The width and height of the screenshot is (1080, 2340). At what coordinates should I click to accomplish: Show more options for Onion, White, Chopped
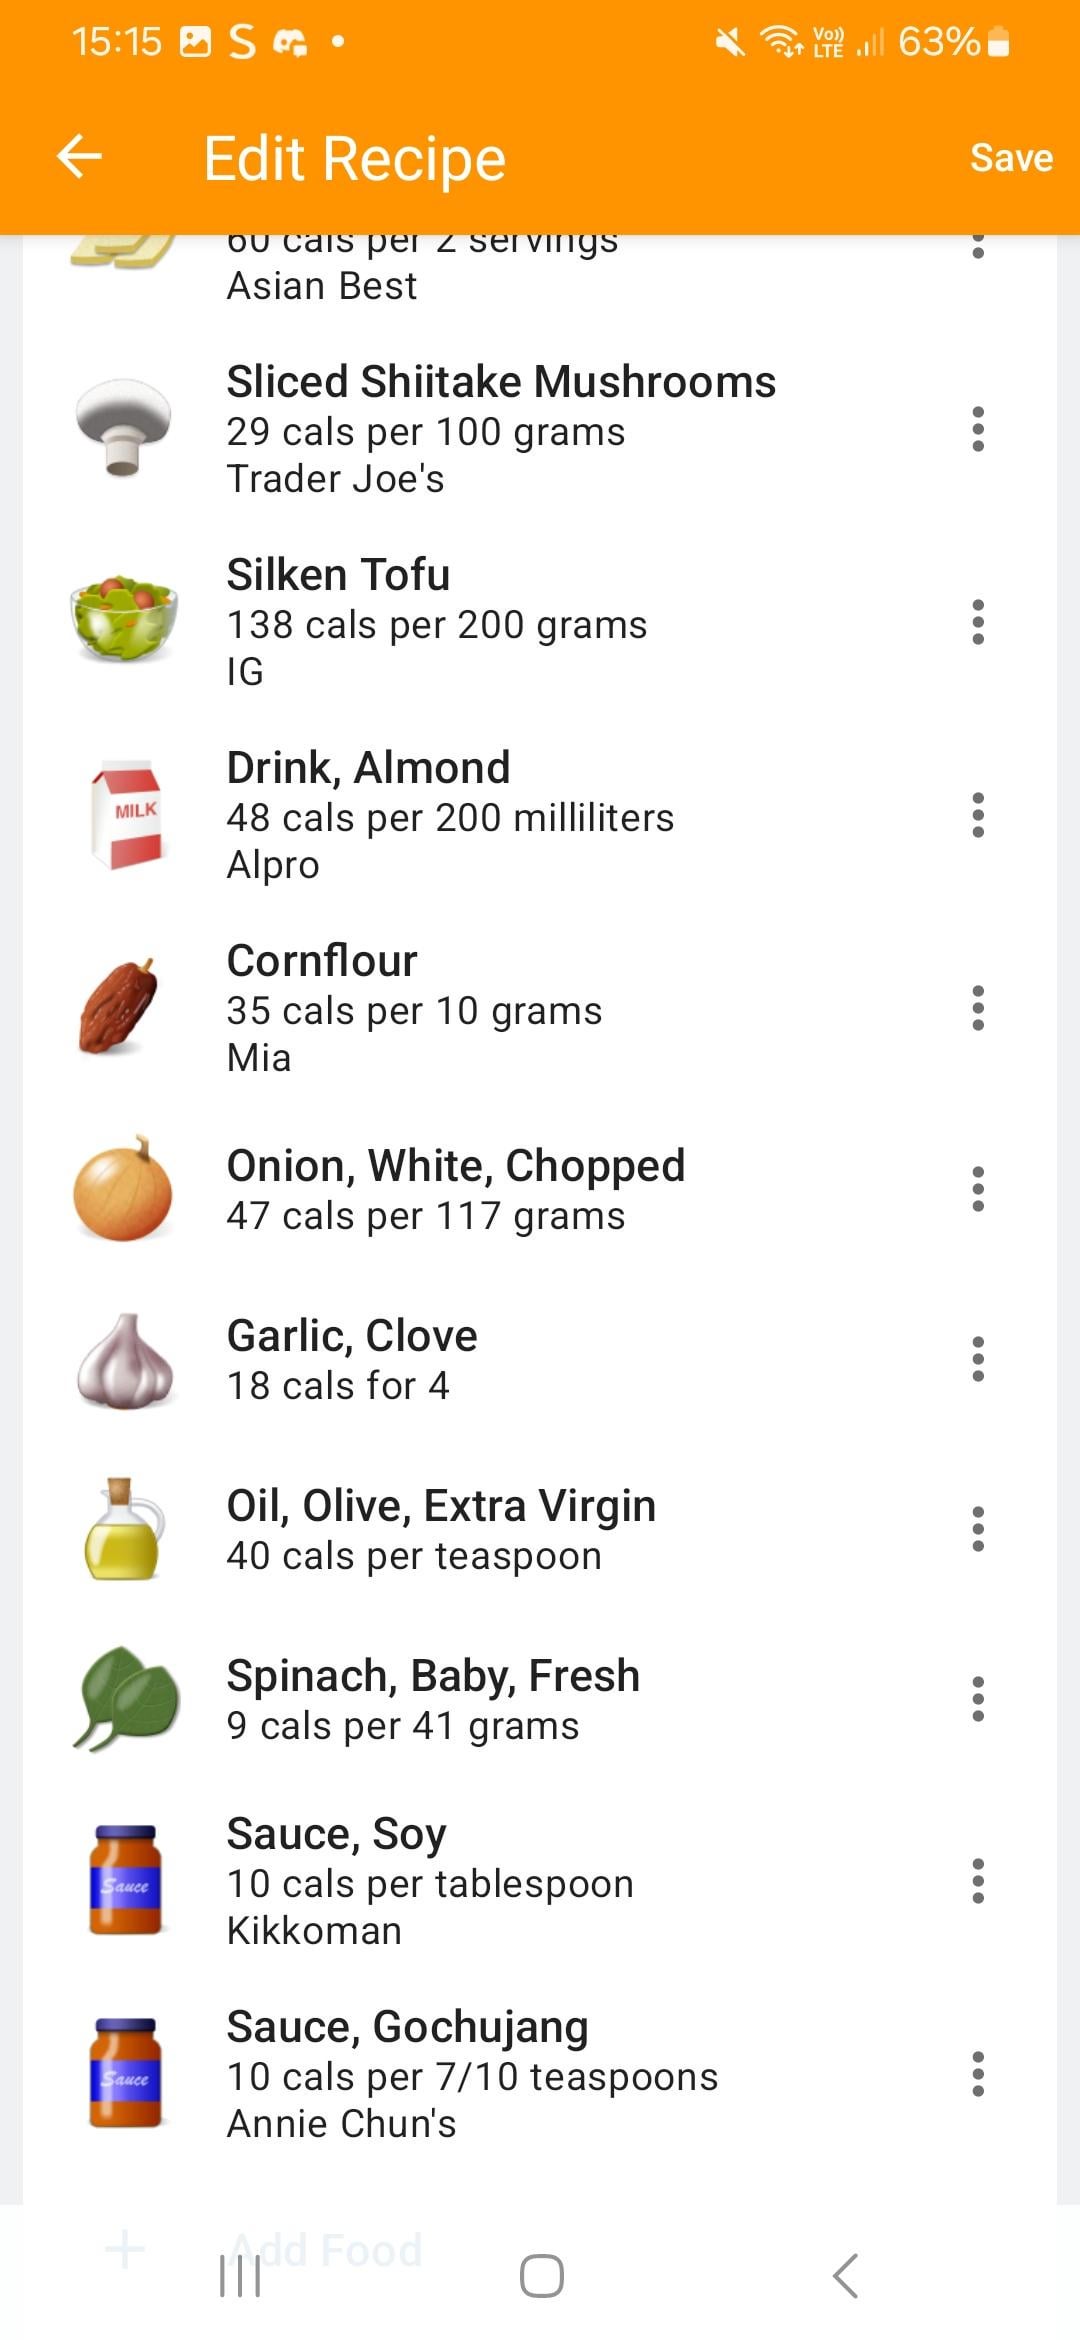[x=978, y=1189]
